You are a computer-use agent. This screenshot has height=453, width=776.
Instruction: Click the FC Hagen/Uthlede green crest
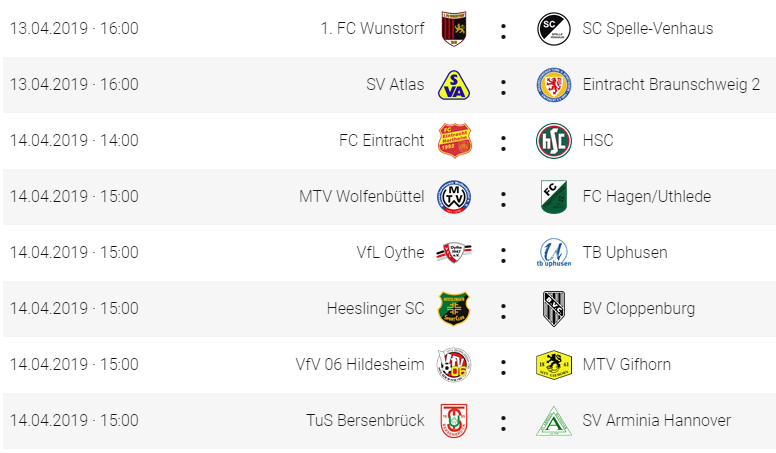click(x=554, y=197)
